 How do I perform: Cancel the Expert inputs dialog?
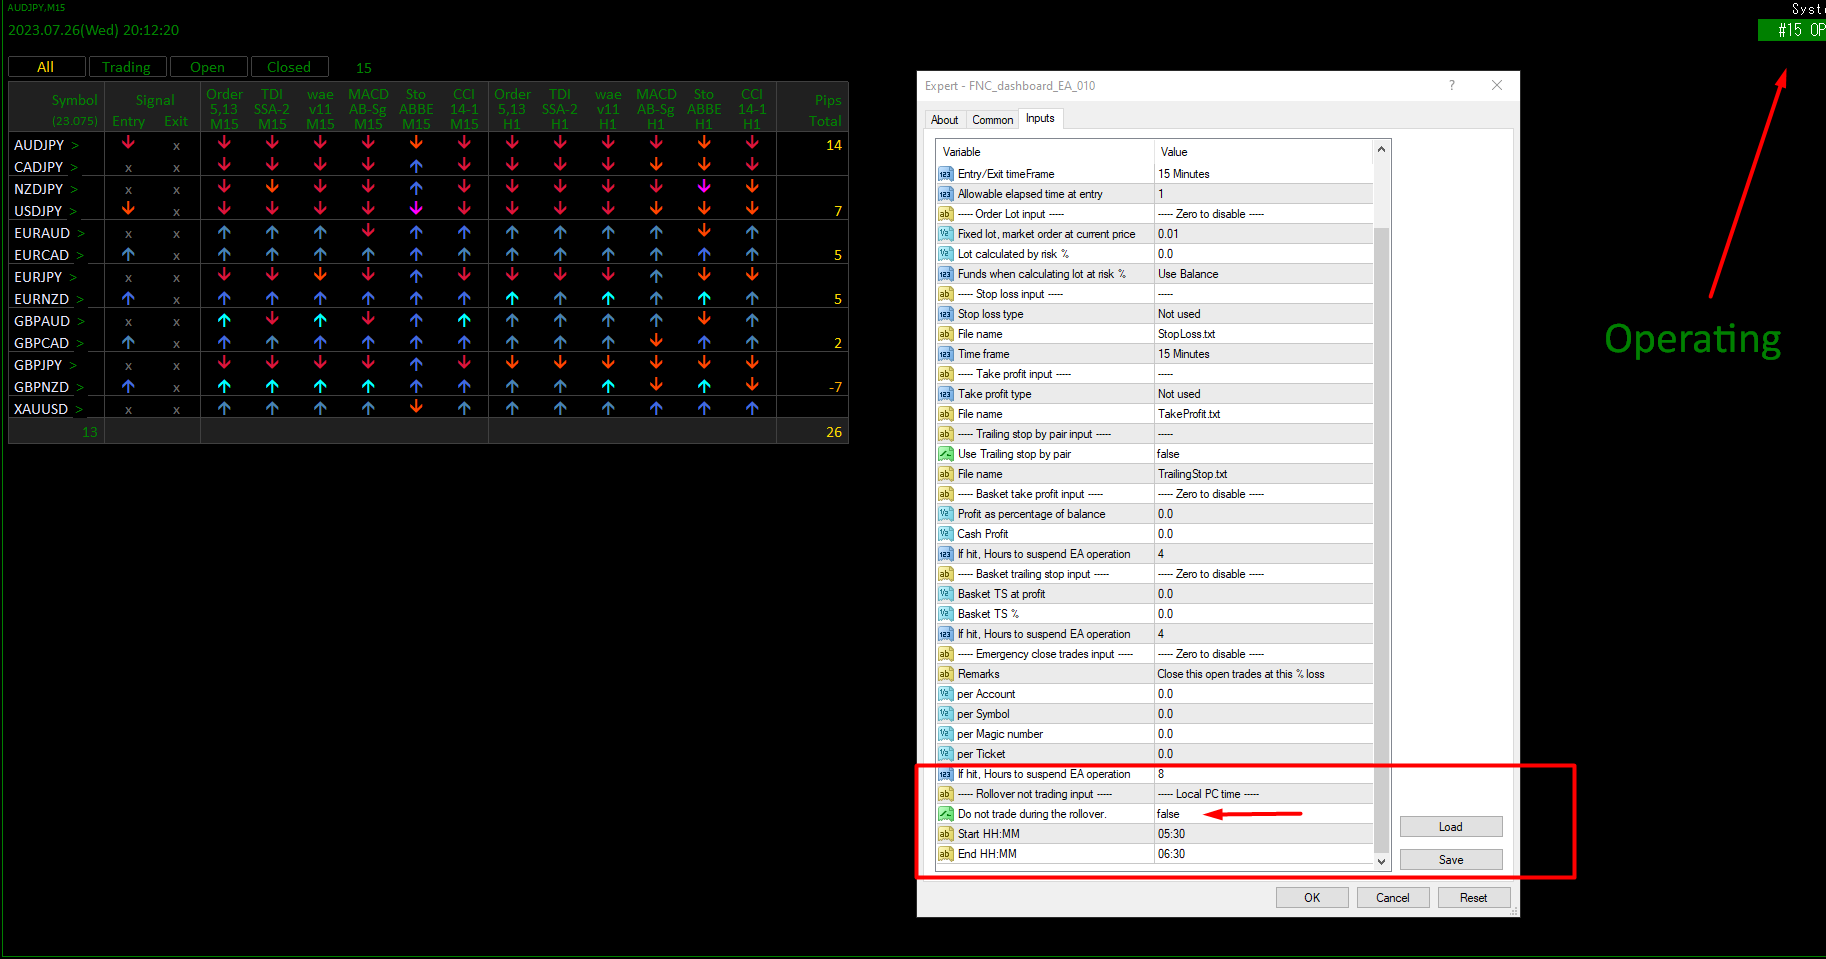pyautogui.click(x=1393, y=898)
